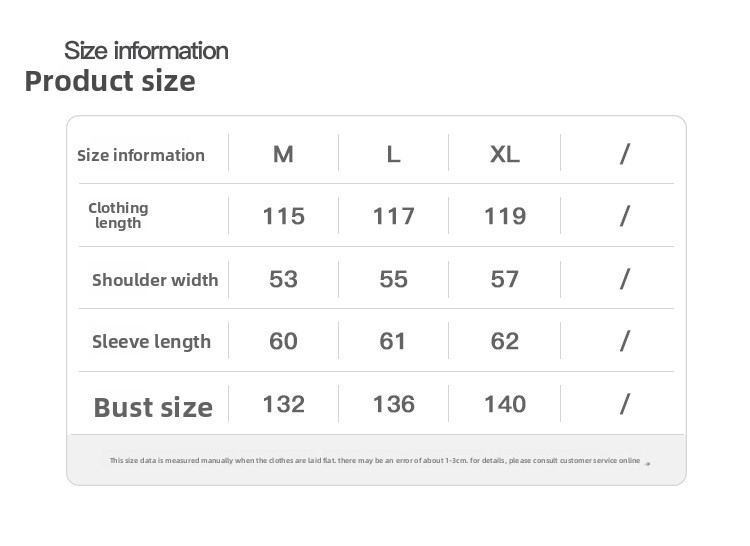The image size is (750, 546).
Task: Click shoulder width value 55
Action: tap(393, 279)
